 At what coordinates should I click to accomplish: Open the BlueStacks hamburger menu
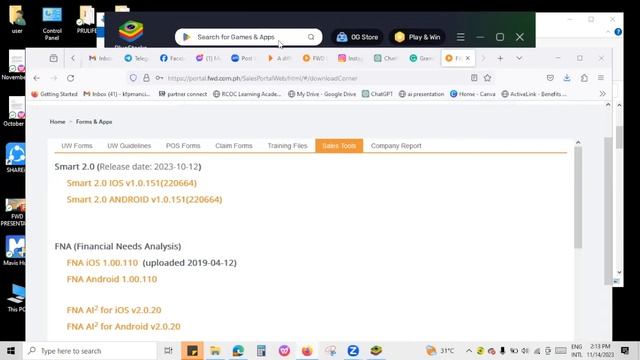[460, 37]
